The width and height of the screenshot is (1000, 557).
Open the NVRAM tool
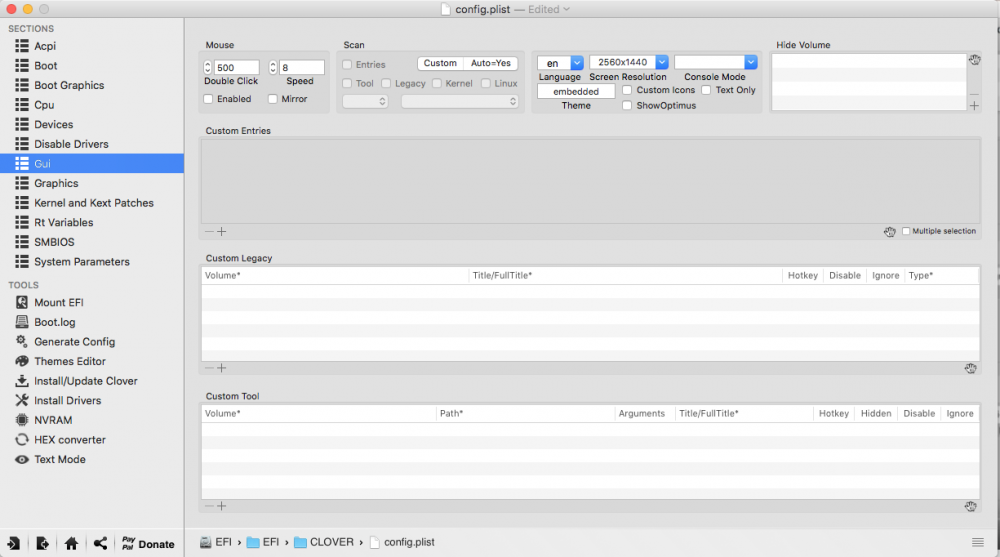point(44,420)
